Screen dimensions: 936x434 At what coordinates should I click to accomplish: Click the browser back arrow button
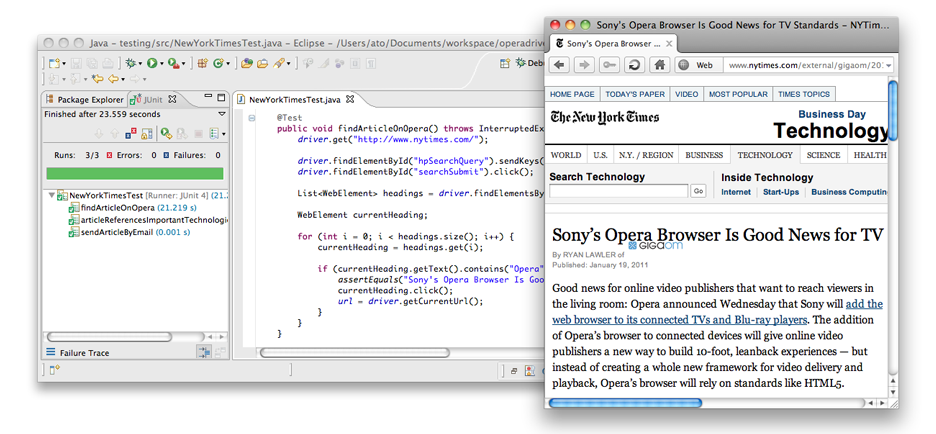[559, 65]
